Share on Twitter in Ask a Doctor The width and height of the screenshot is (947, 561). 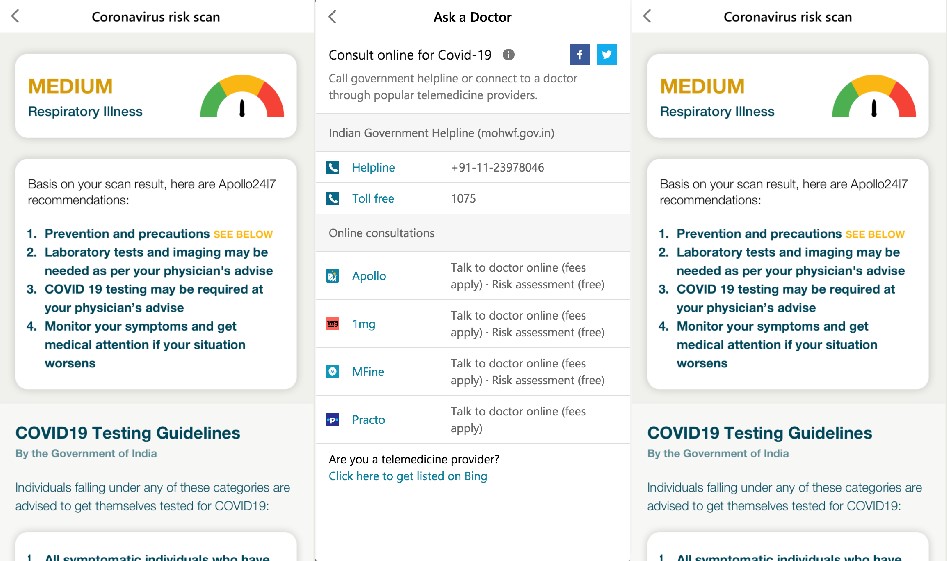tap(606, 54)
